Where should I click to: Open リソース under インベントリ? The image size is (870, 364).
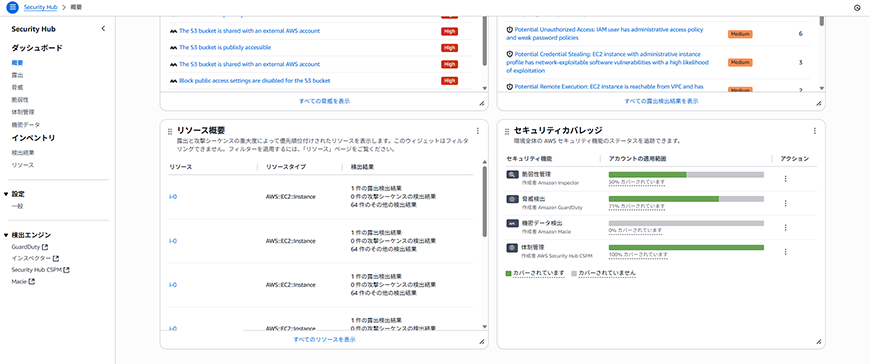click(x=23, y=165)
